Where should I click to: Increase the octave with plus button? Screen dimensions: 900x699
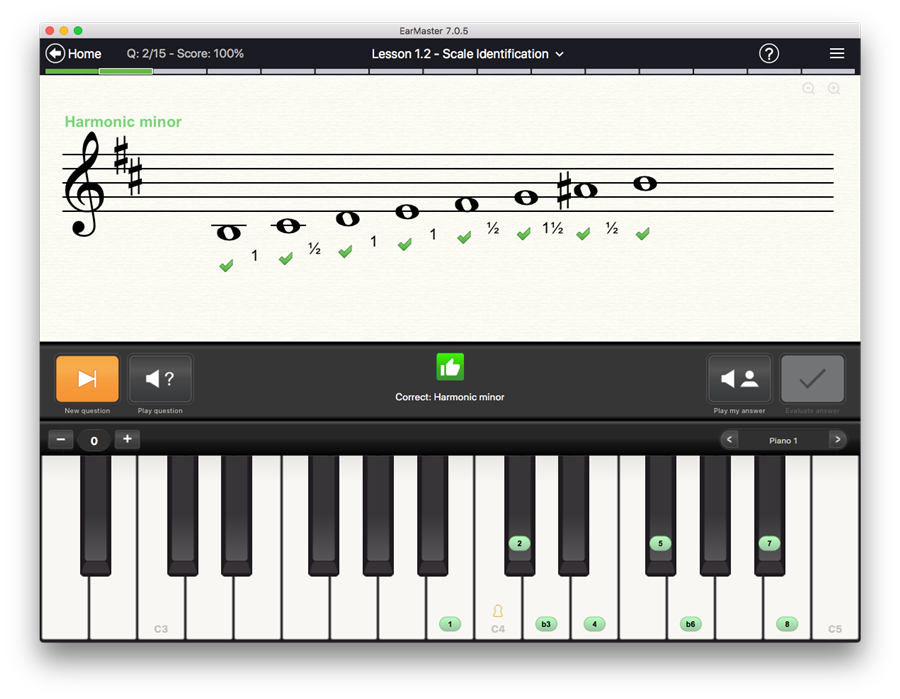127,439
